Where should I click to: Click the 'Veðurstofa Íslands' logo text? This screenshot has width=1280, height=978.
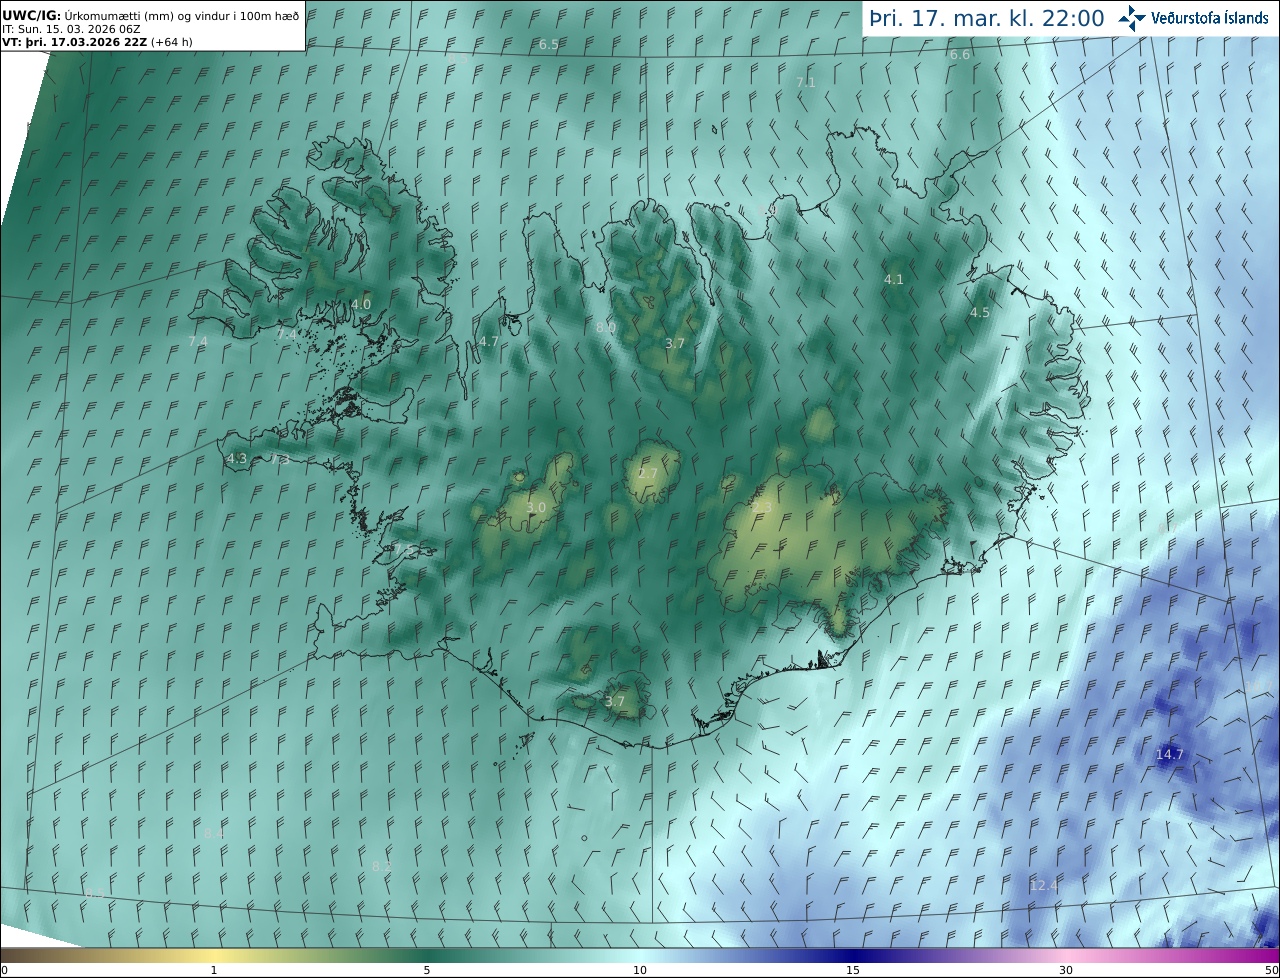pyautogui.click(x=1210, y=18)
